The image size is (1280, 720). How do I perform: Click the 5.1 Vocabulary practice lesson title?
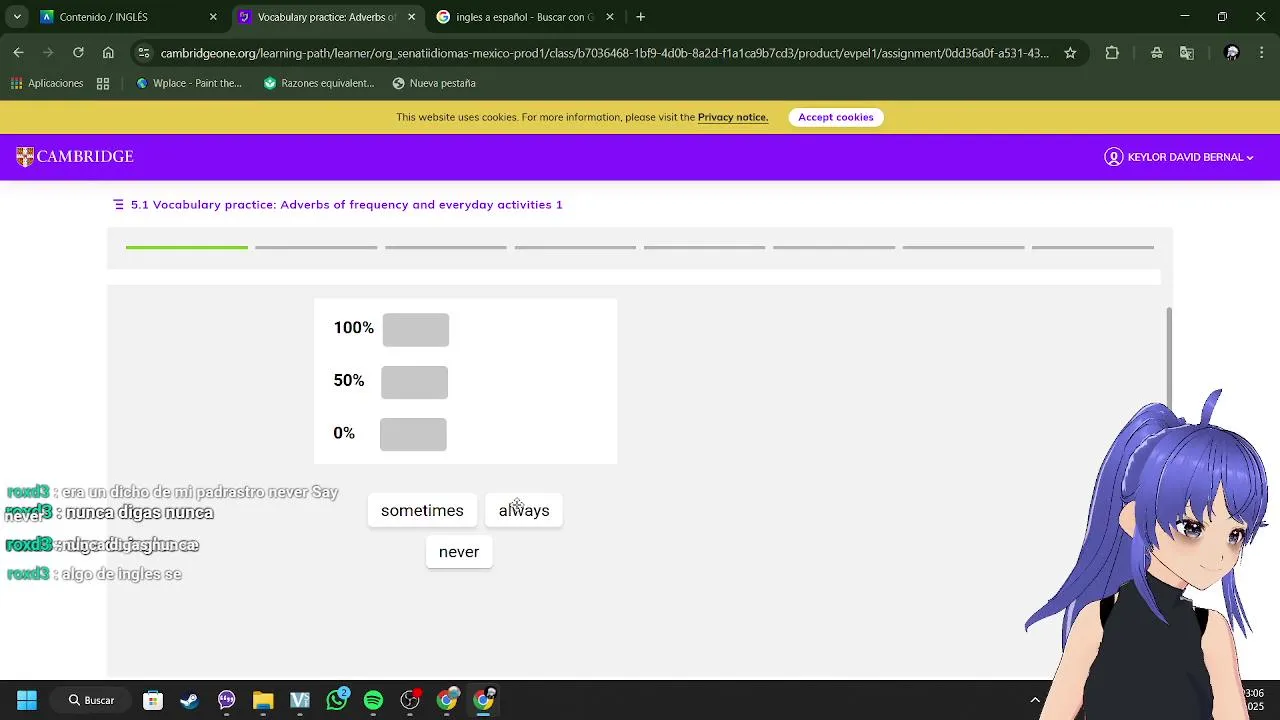pos(347,204)
